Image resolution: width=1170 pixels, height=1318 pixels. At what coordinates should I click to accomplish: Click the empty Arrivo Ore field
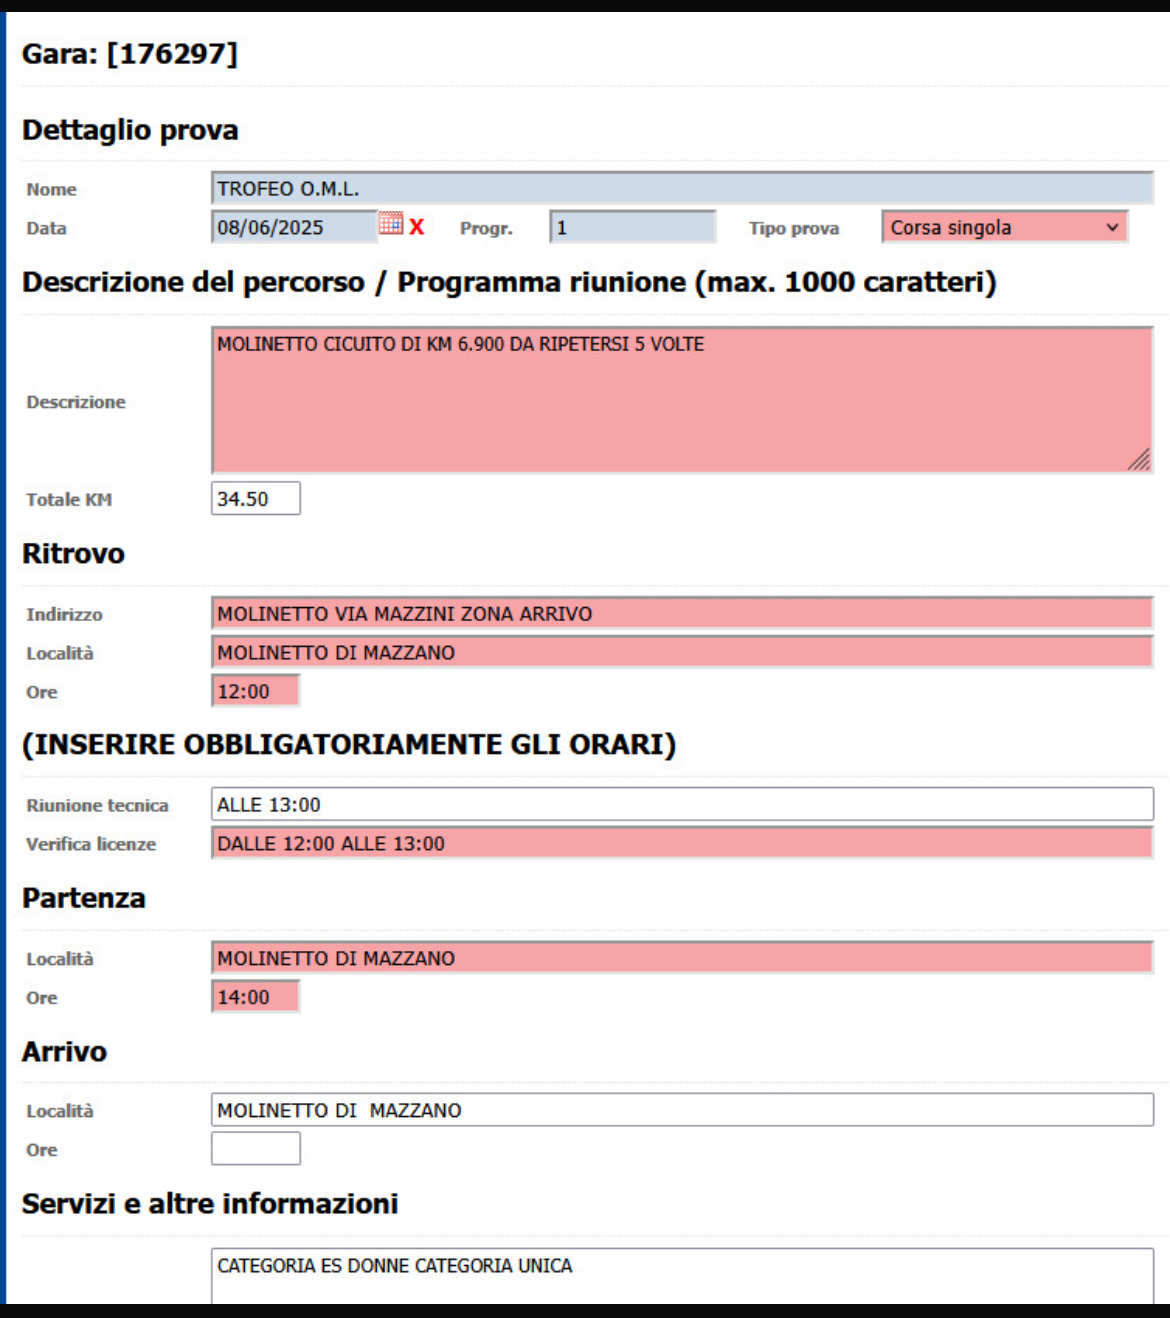click(255, 1149)
